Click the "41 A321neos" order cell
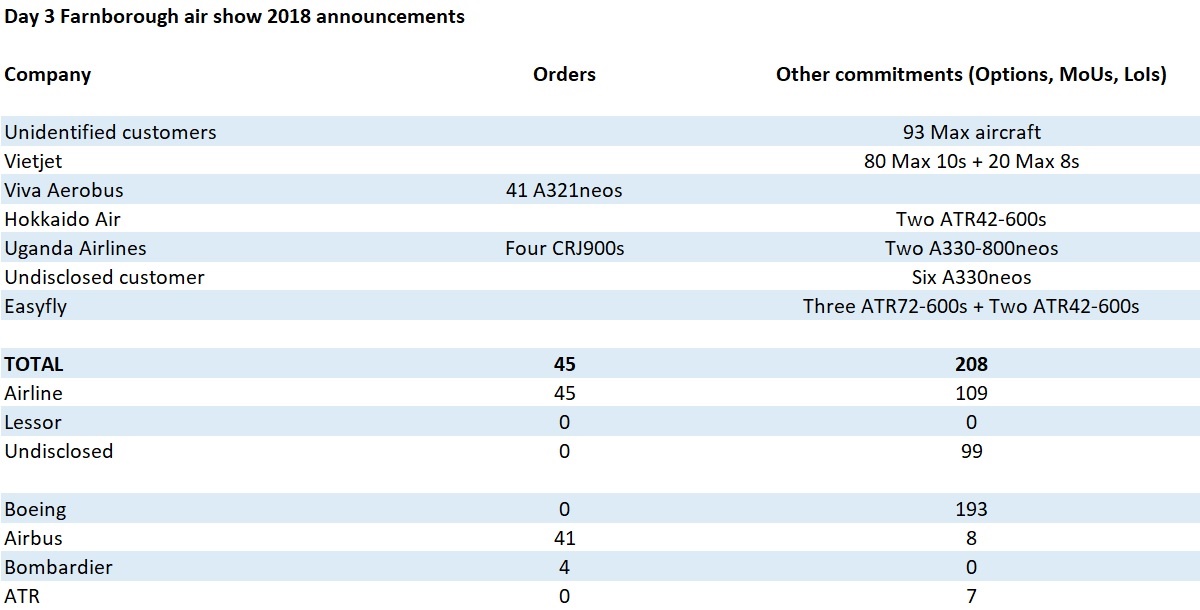The height and width of the screenshot is (610, 1200). (565, 190)
